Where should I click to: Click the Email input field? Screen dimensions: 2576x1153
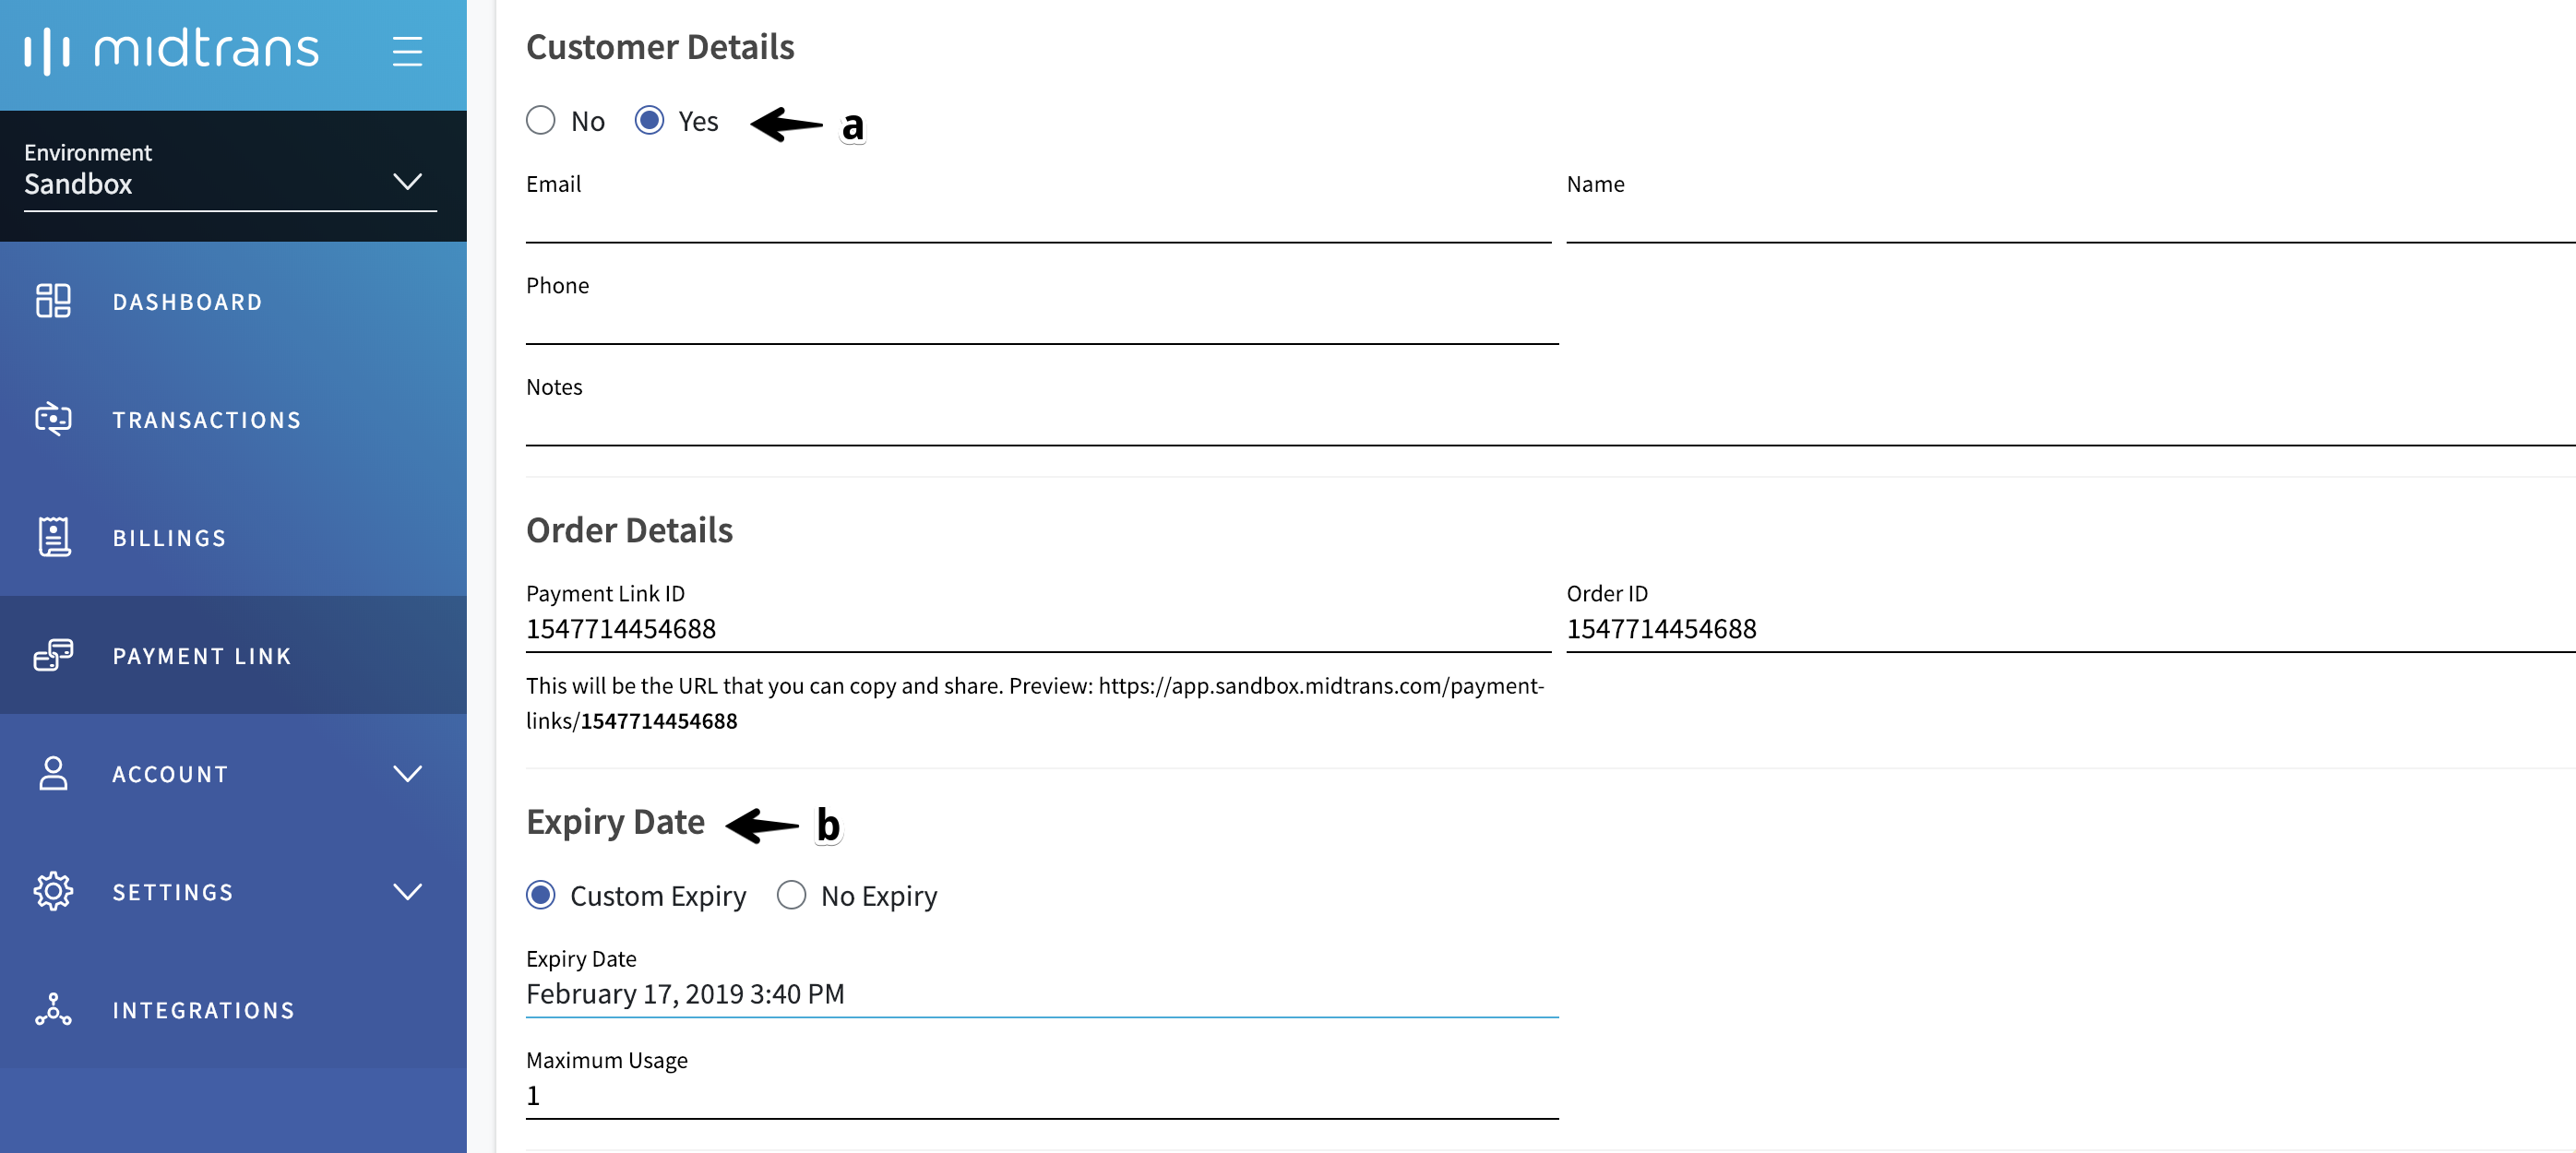[x=1037, y=222]
